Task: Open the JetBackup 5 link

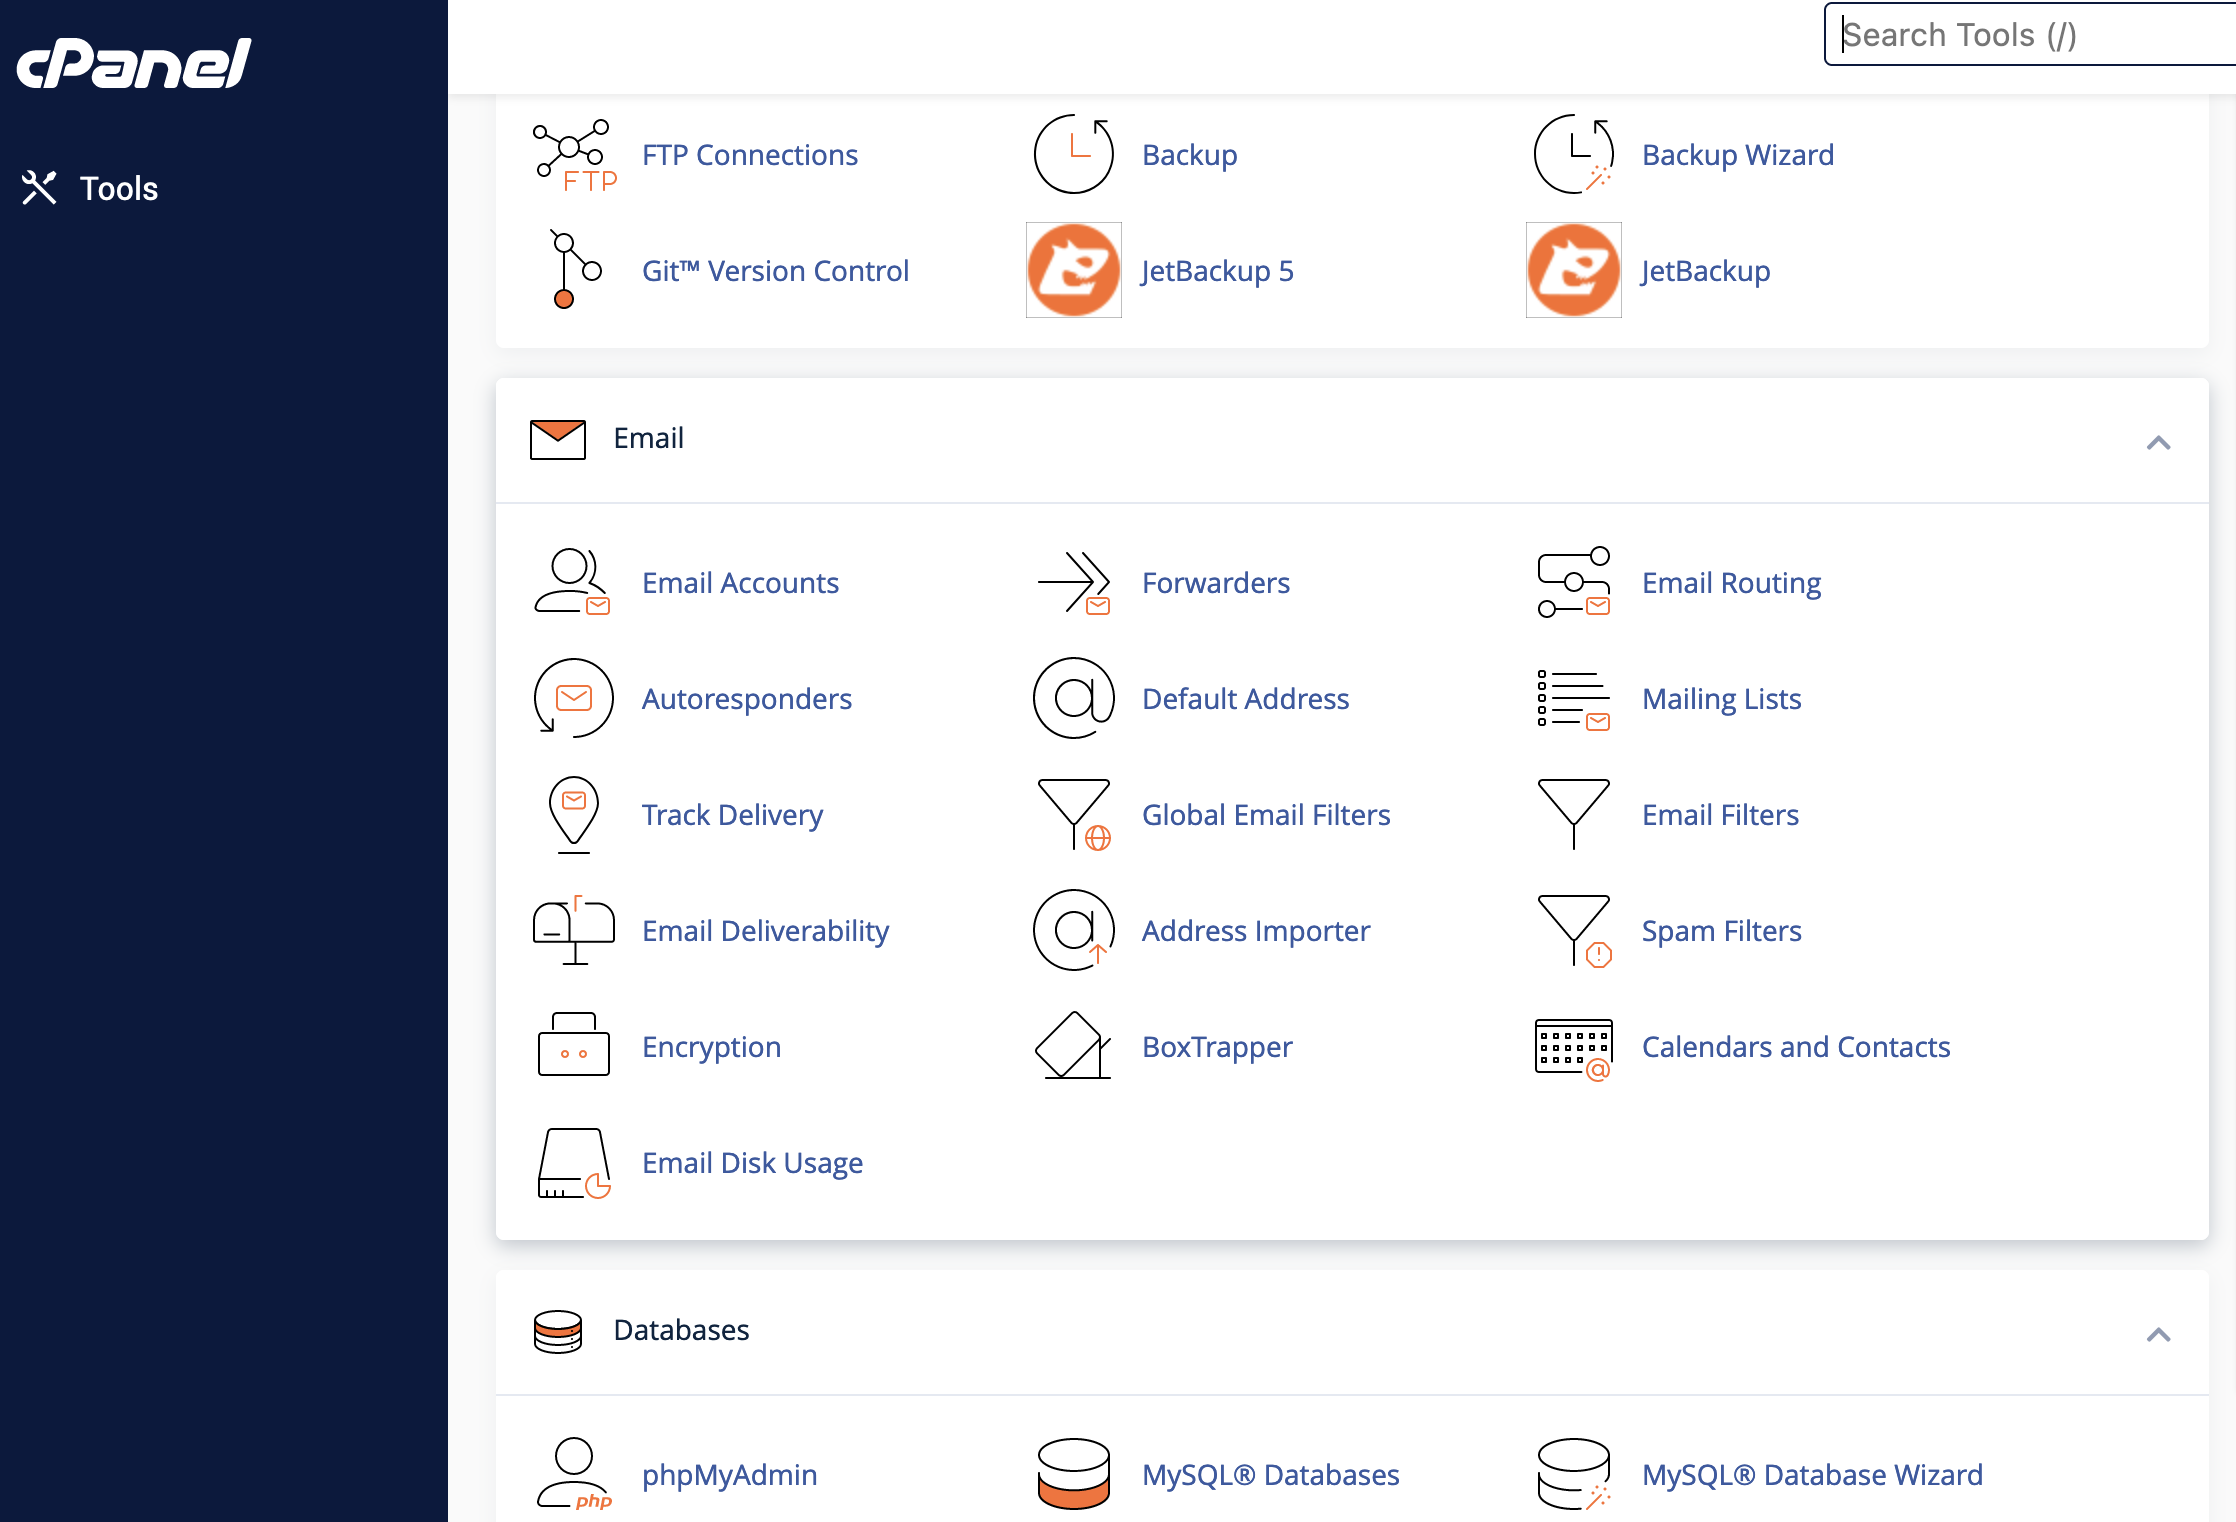Action: click(1218, 271)
